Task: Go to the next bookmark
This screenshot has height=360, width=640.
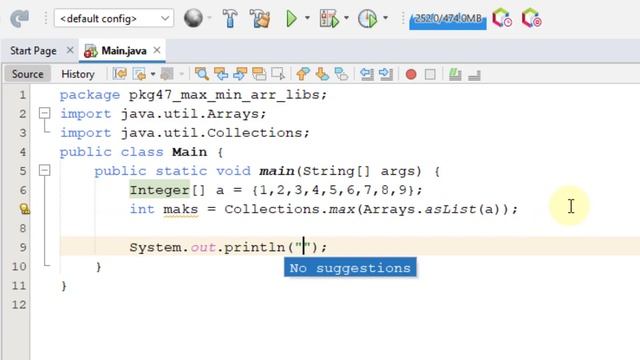Action: tap(322, 74)
